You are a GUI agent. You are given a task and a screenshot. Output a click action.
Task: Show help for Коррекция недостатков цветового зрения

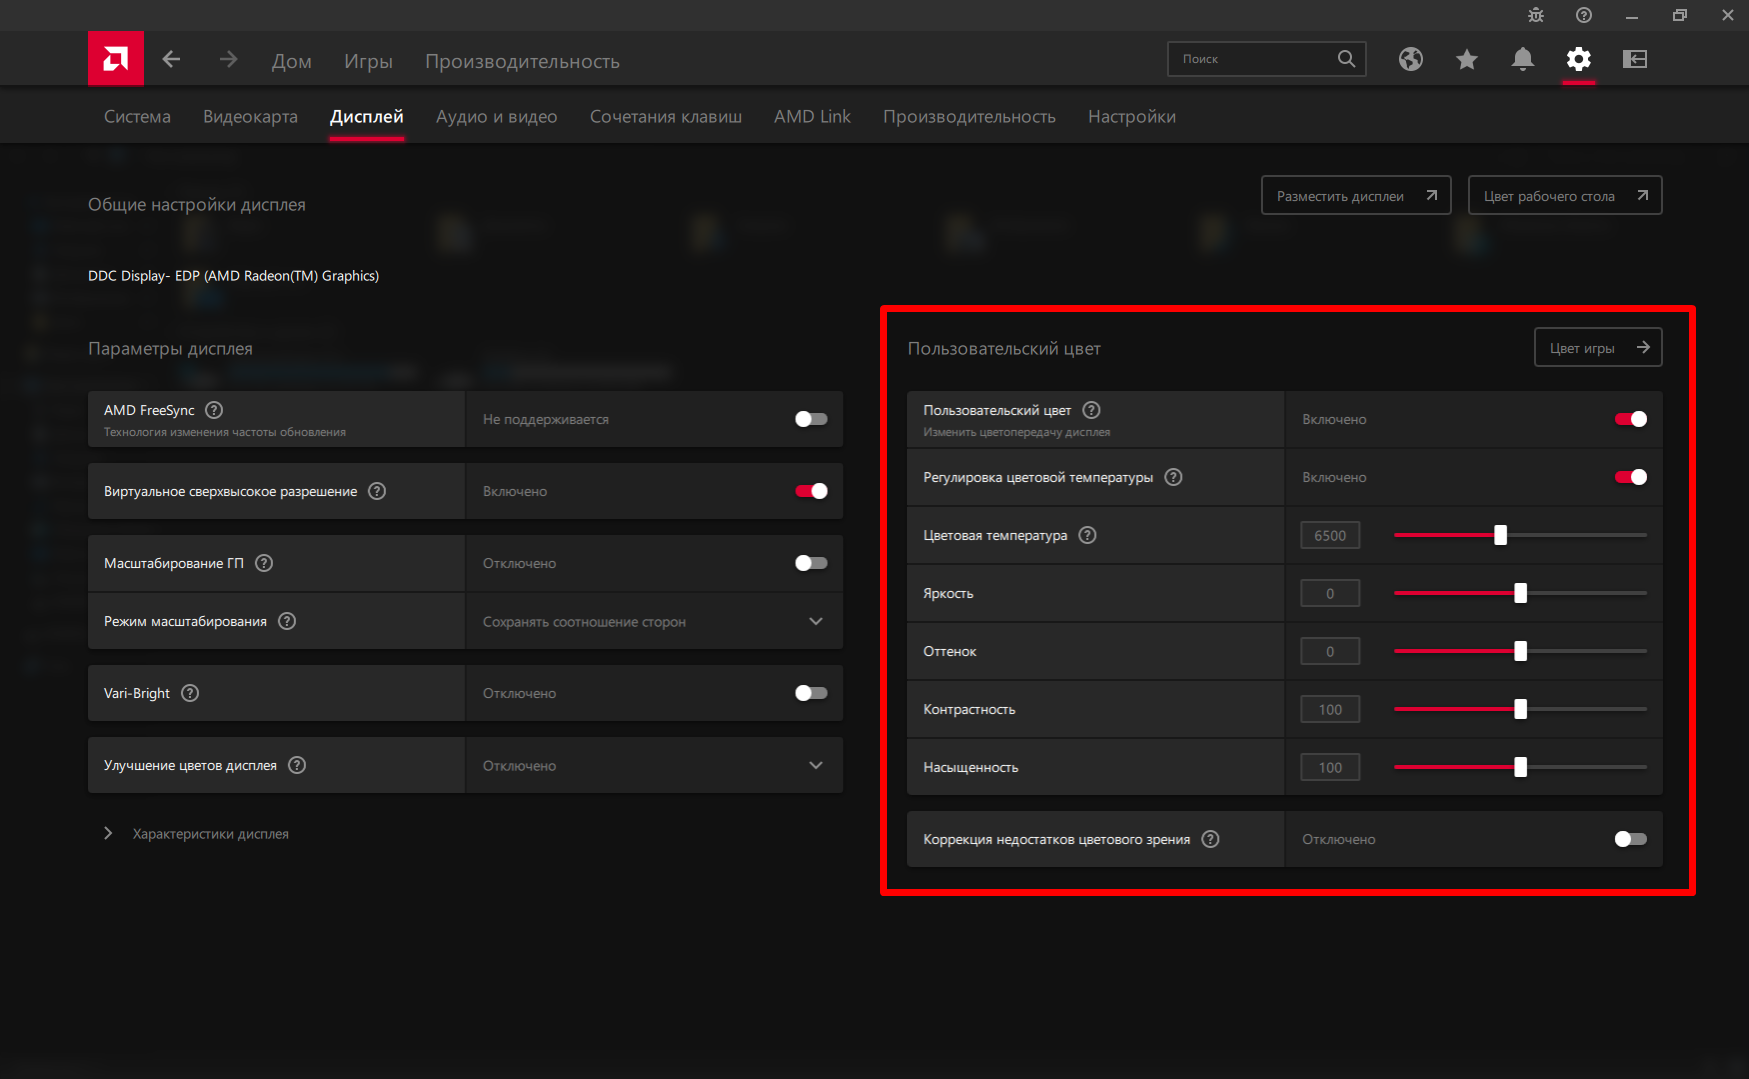(1211, 839)
